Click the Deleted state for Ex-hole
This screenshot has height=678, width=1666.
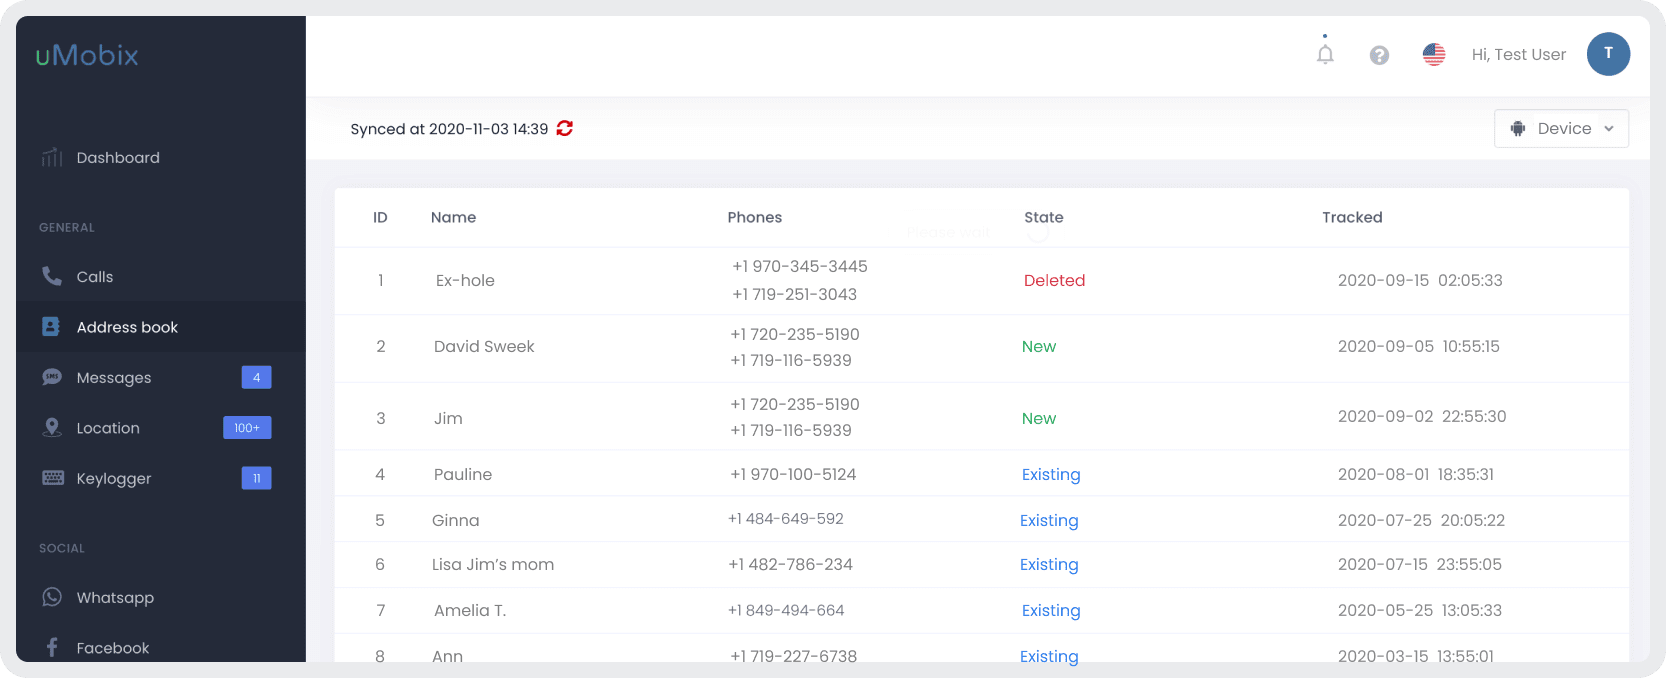[x=1054, y=281]
